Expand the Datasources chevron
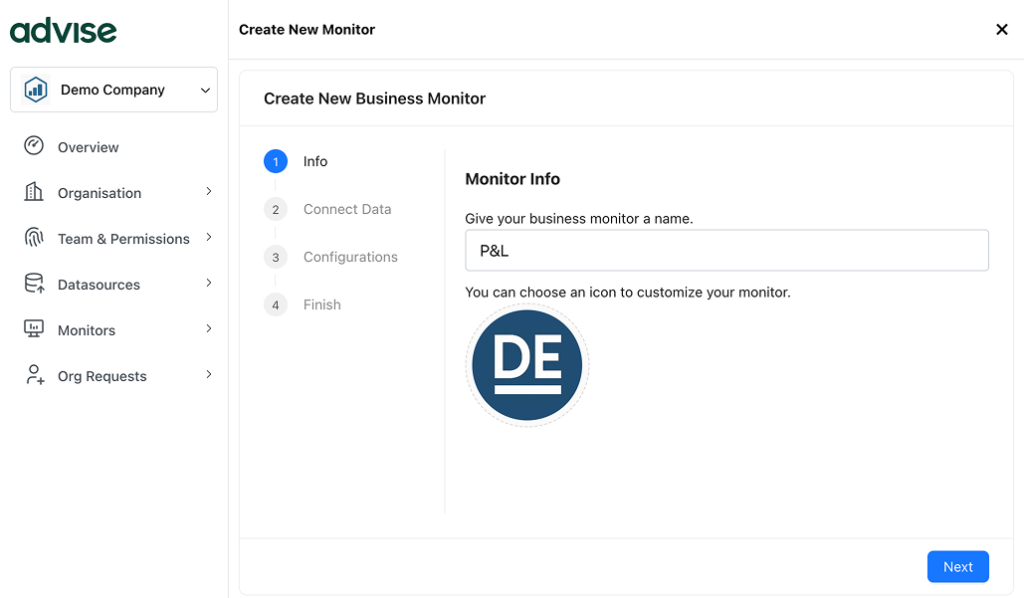Screen dimensions: 1024x598 (x=208, y=283)
